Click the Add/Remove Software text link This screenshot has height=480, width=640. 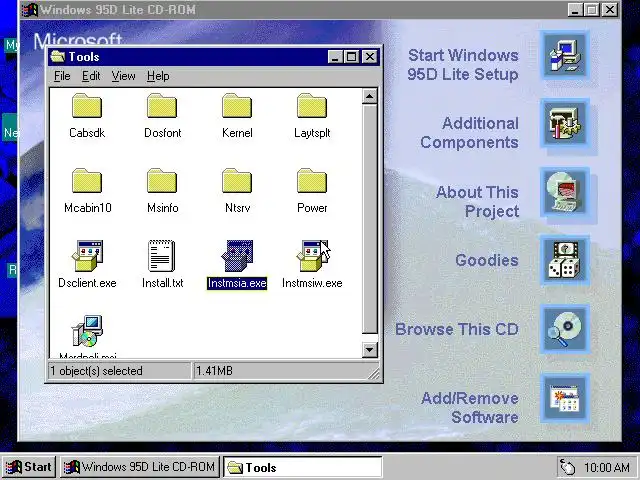[470, 408]
